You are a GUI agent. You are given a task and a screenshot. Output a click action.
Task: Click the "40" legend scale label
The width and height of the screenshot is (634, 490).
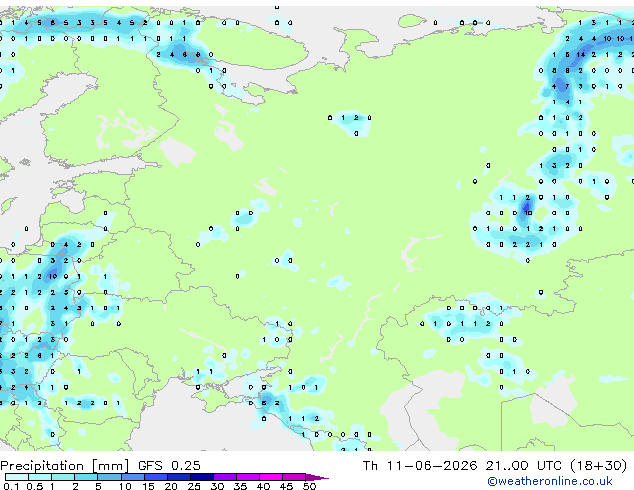click(263, 486)
